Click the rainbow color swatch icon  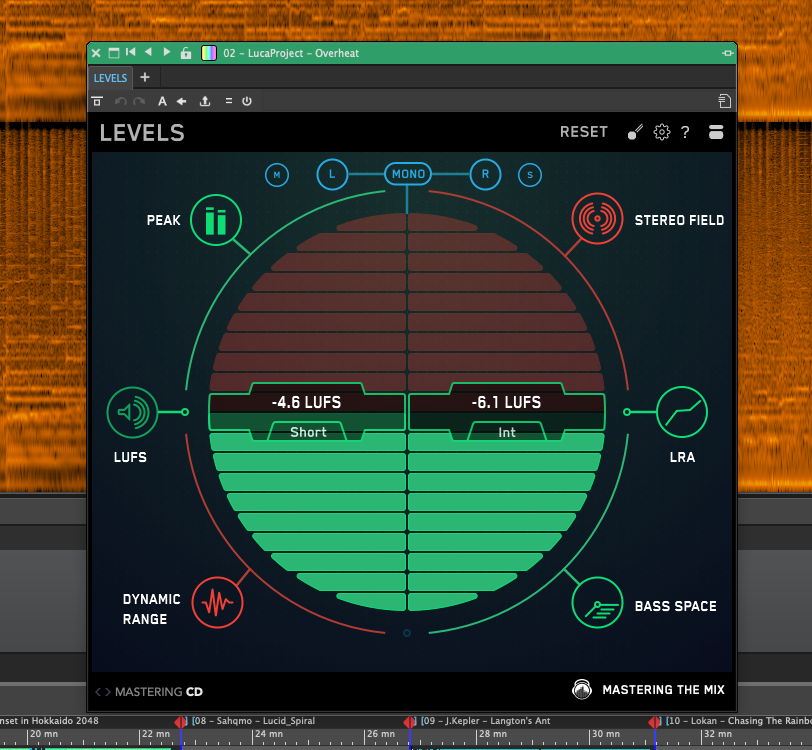click(209, 53)
